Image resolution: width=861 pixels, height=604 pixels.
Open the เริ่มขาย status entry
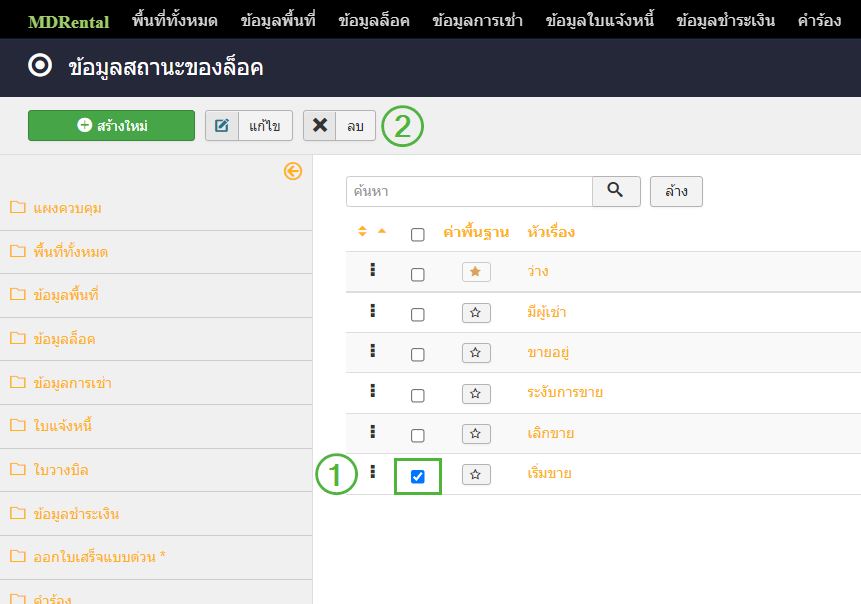[x=549, y=473]
